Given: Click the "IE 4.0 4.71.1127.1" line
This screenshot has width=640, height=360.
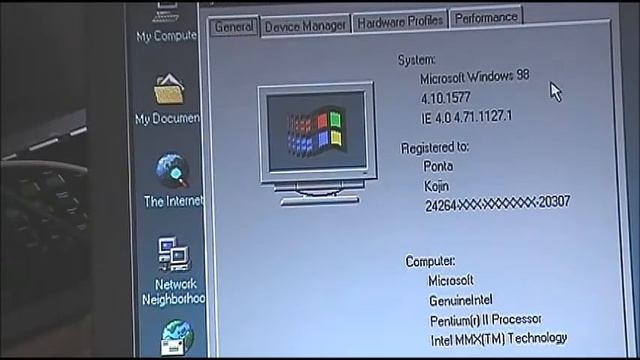Looking at the screenshot, I should point(467,117).
